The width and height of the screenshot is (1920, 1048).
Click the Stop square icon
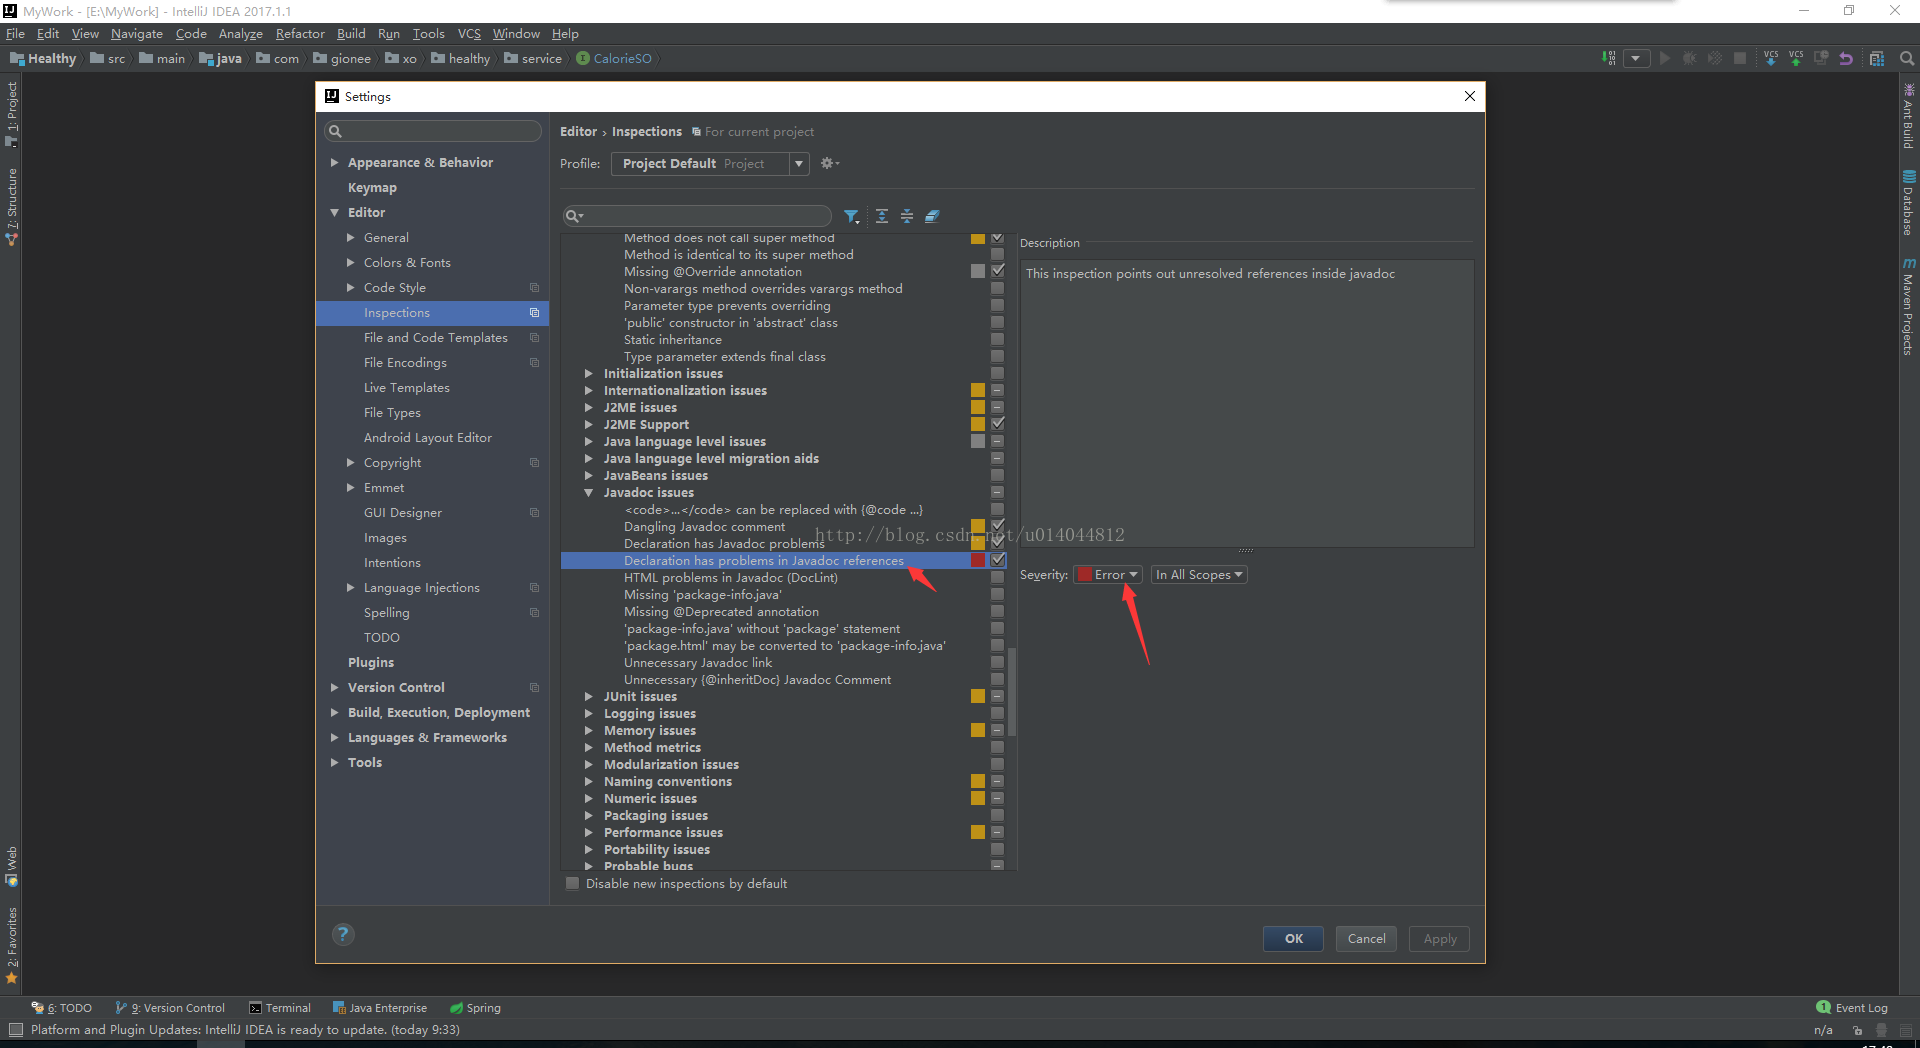pyautogui.click(x=1740, y=58)
